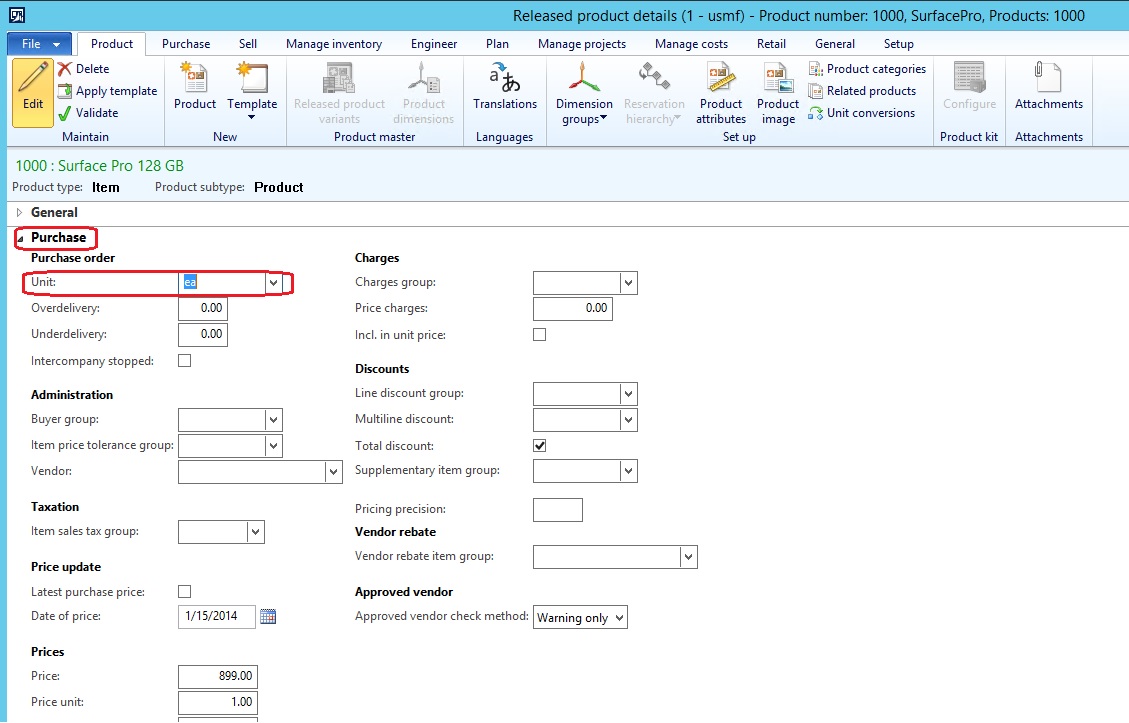
Task: Enable the Intercompany stopped checkbox
Action: tap(182, 360)
